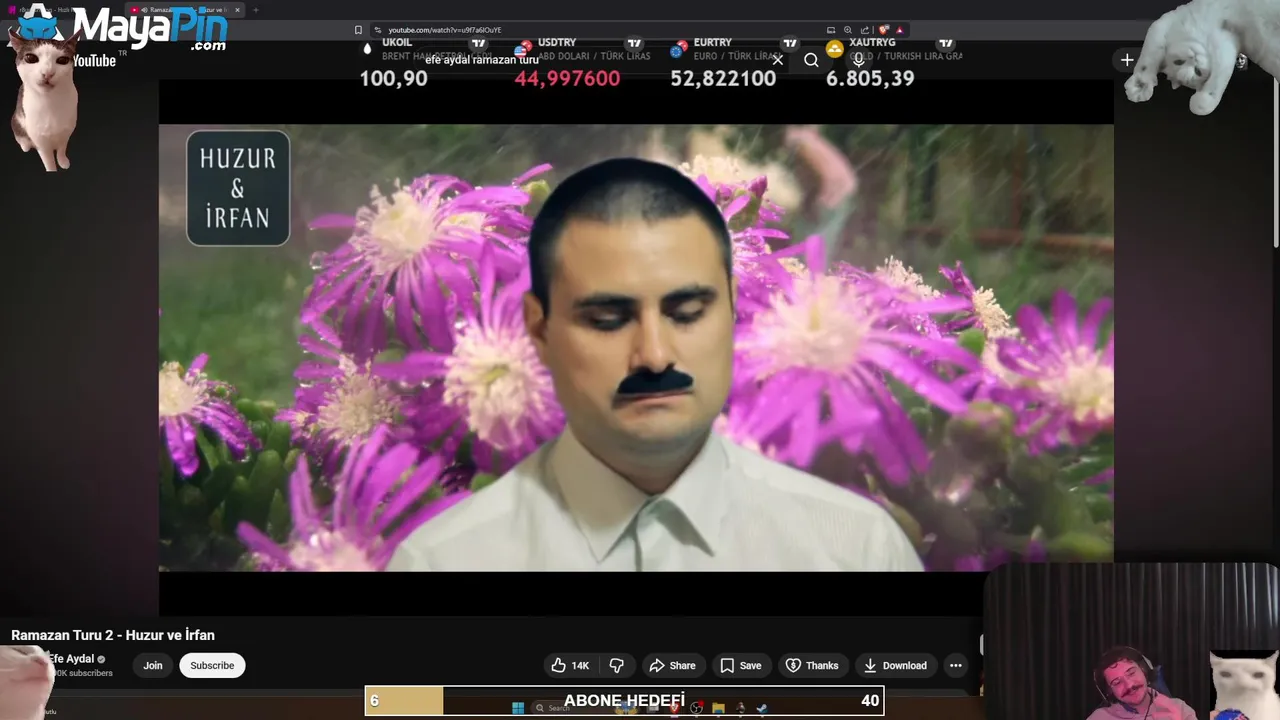Open site settings icon in the address bar
The width and height of the screenshot is (1280, 720).
pyautogui.click(x=378, y=30)
